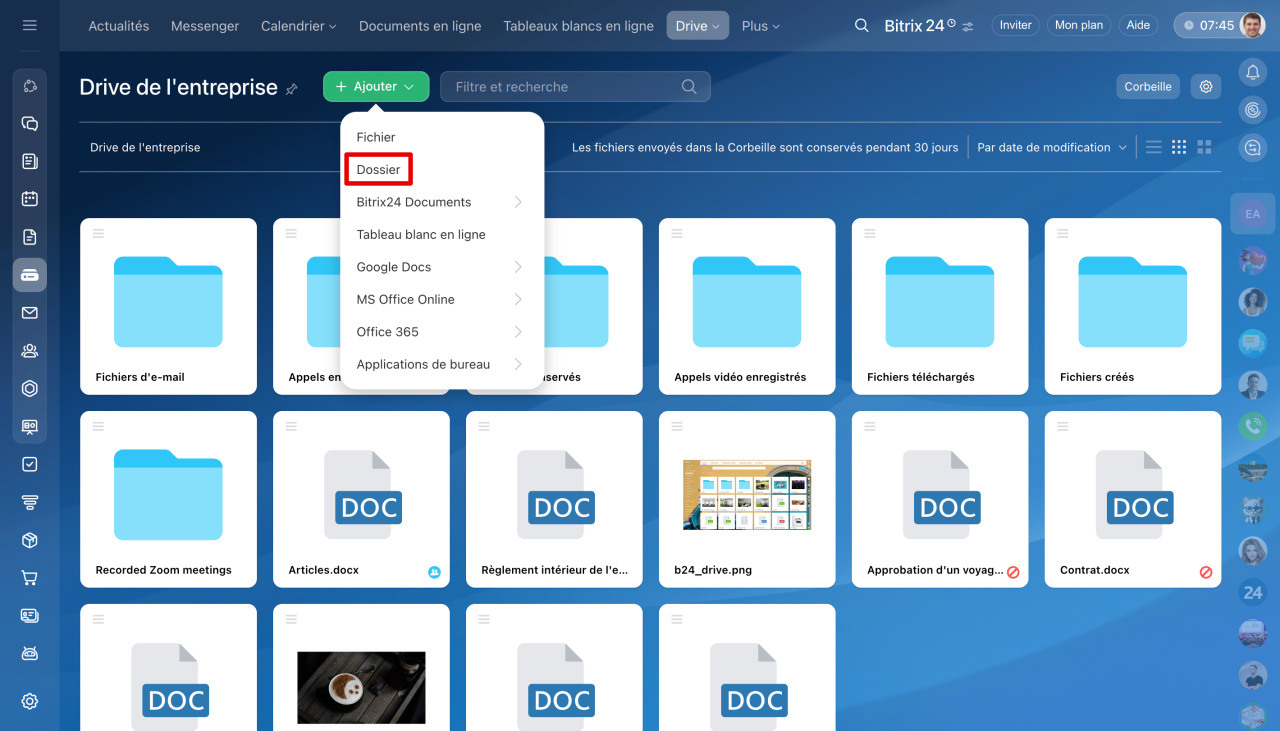This screenshot has width=1280, height=731.
Task: Select Dossier from the Ajouter menu
Action: tap(379, 170)
